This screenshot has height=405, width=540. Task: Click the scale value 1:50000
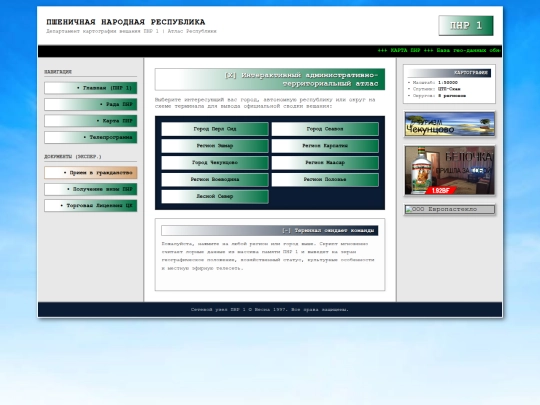pyautogui.click(x=448, y=83)
